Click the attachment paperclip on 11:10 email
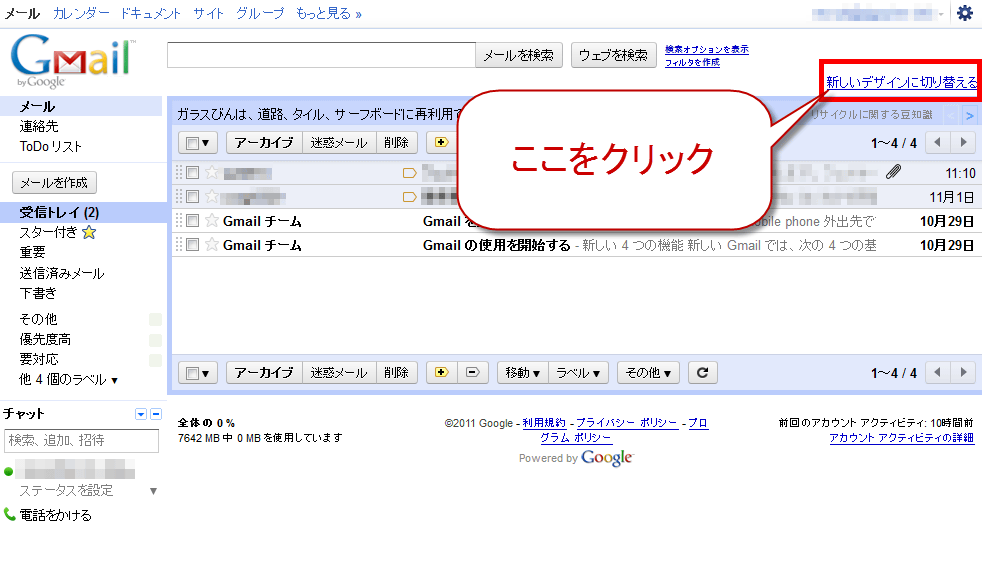The width and height of the screenshot is (982, 588). coord(893,172)
